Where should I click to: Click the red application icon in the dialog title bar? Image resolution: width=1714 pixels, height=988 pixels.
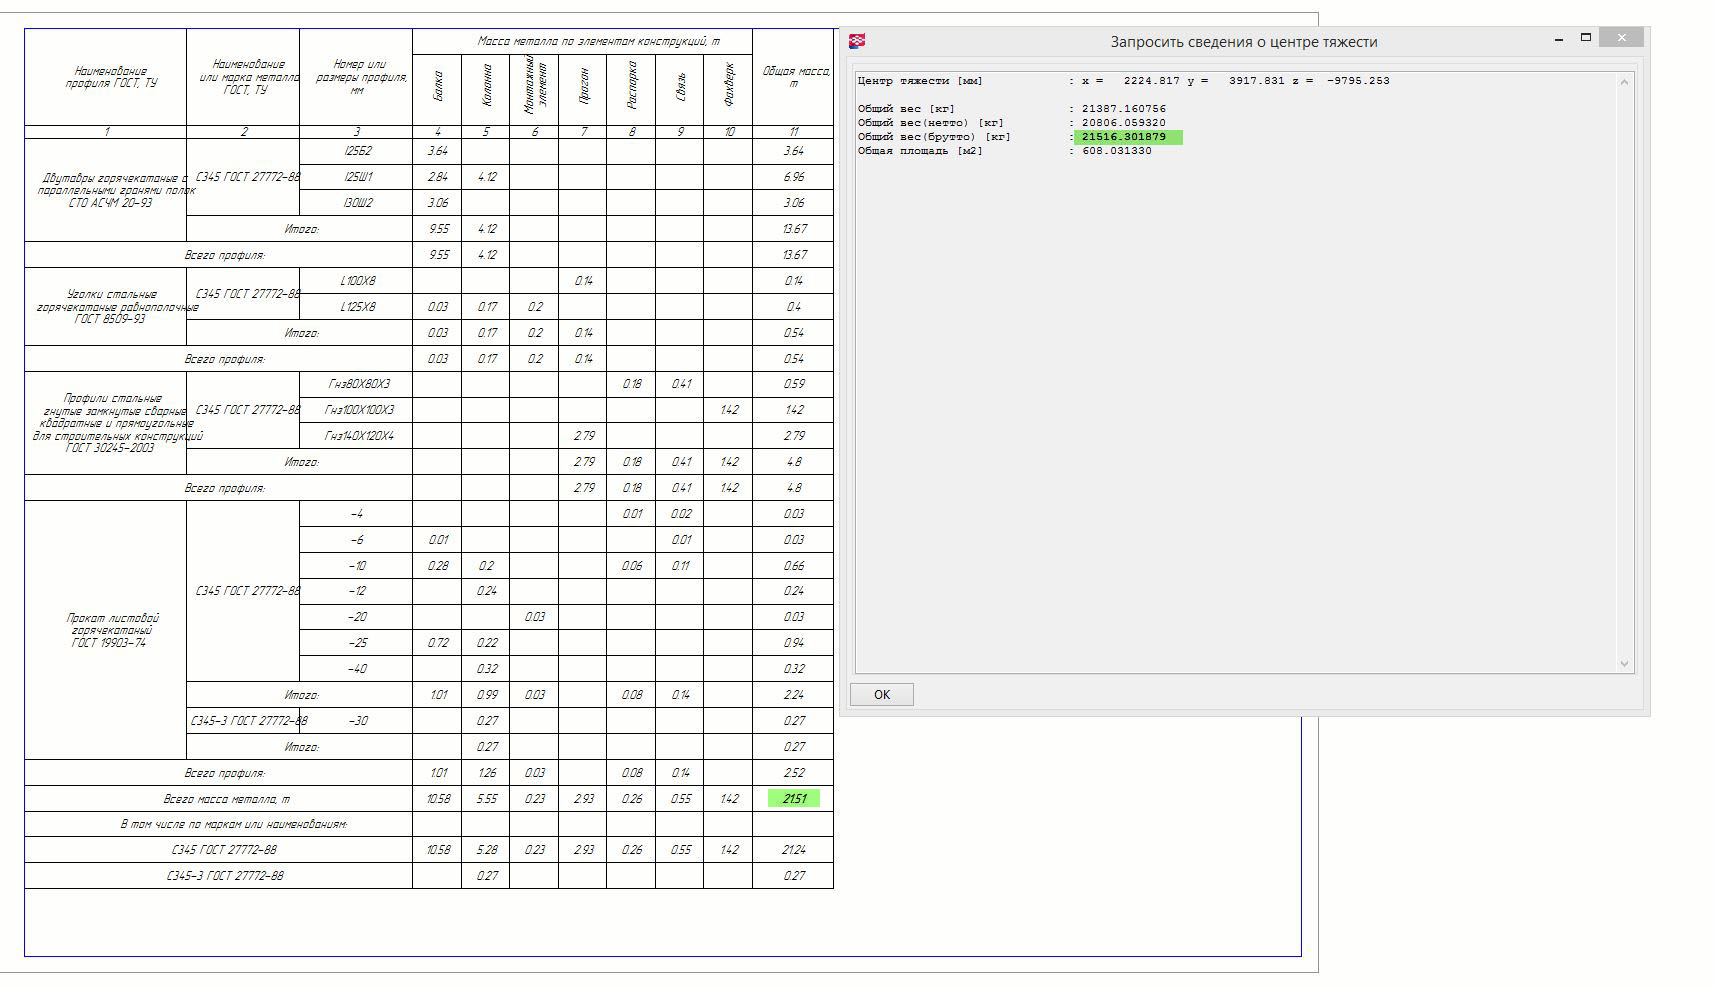857,41
